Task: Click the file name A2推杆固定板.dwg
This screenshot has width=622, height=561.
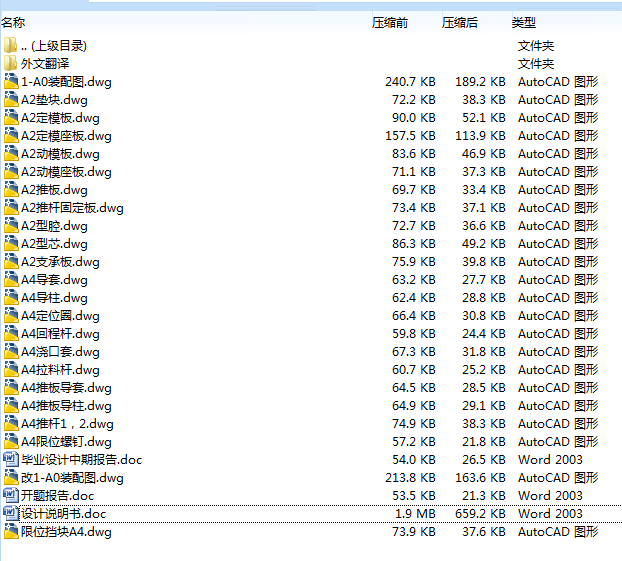Action: pyautogui.click(x=72, y=208)
